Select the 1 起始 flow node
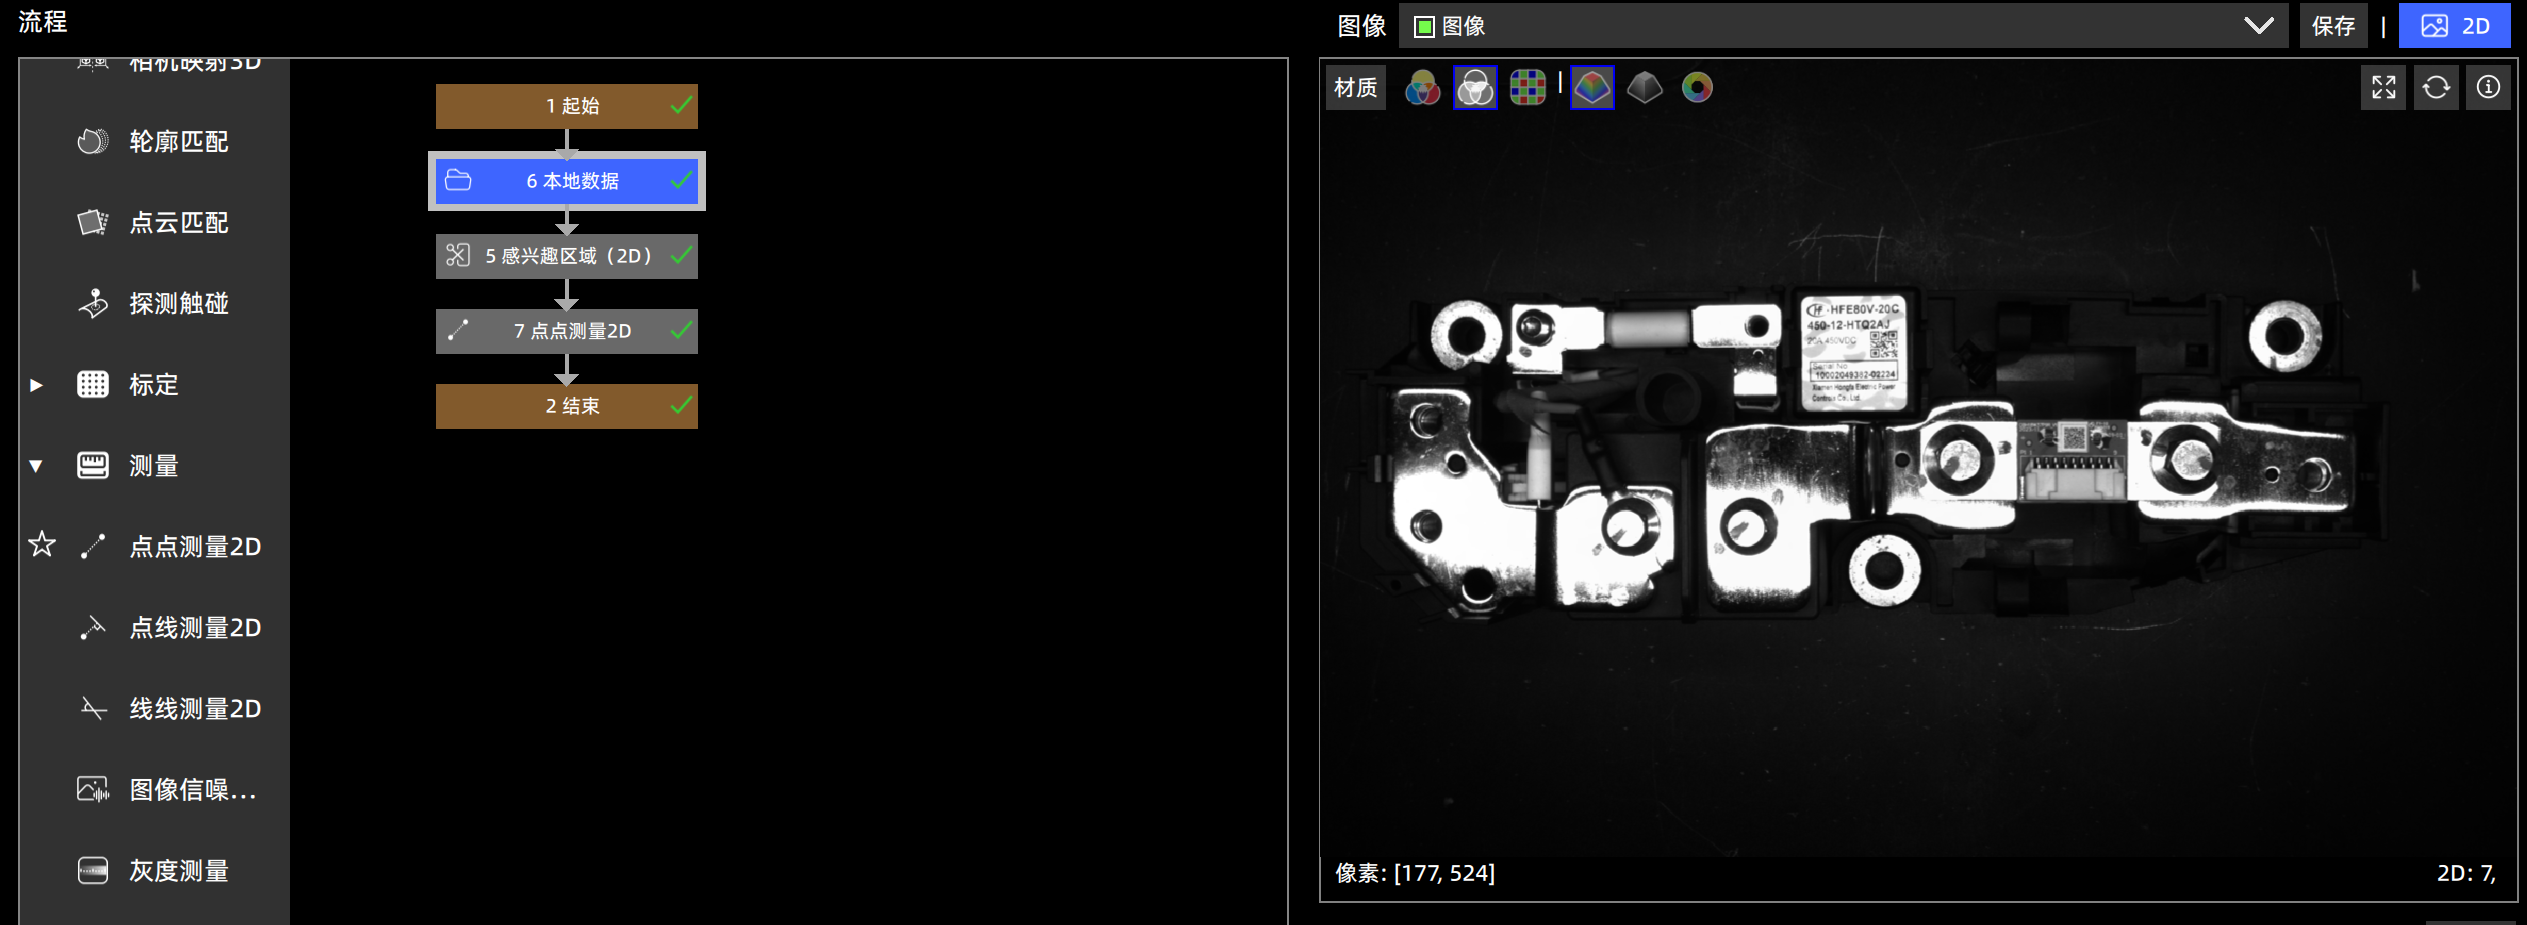The width and height of the screenshot is (2527, 925). coord(567,106)
